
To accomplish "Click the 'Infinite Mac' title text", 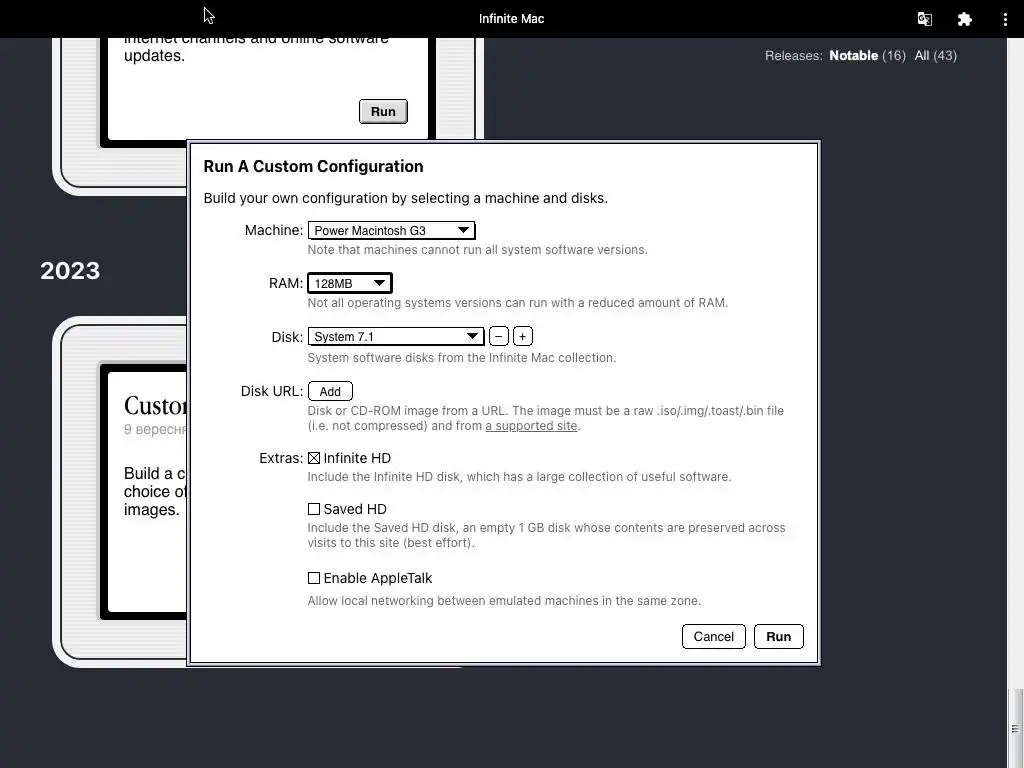I will [511, 19].
